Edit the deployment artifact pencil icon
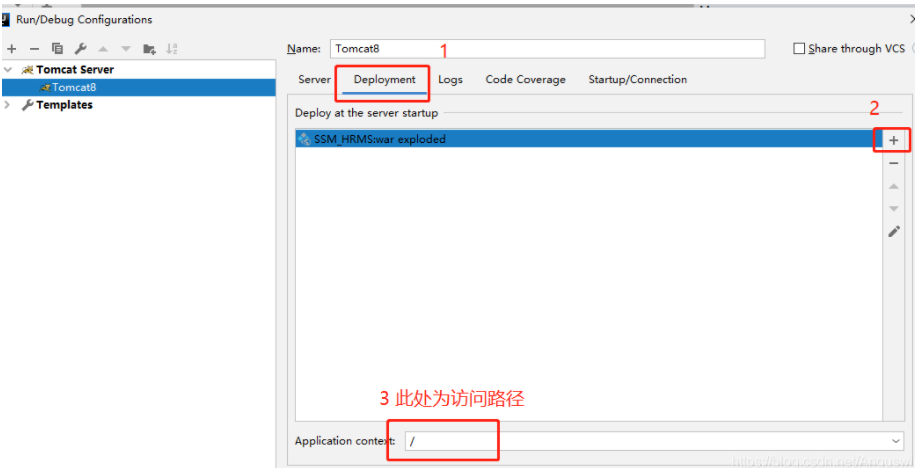 [893, 231]
